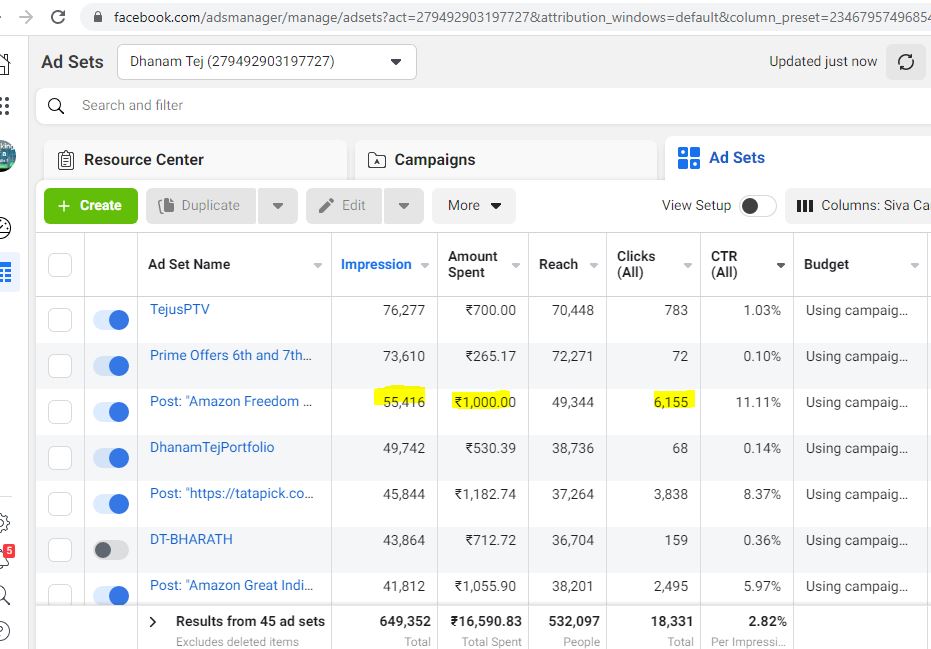Image resolution: width=931 pixels, height=649 pixels.
Task: Open the Post: "Amazon Great Indi link
Action: click(231, 585)
